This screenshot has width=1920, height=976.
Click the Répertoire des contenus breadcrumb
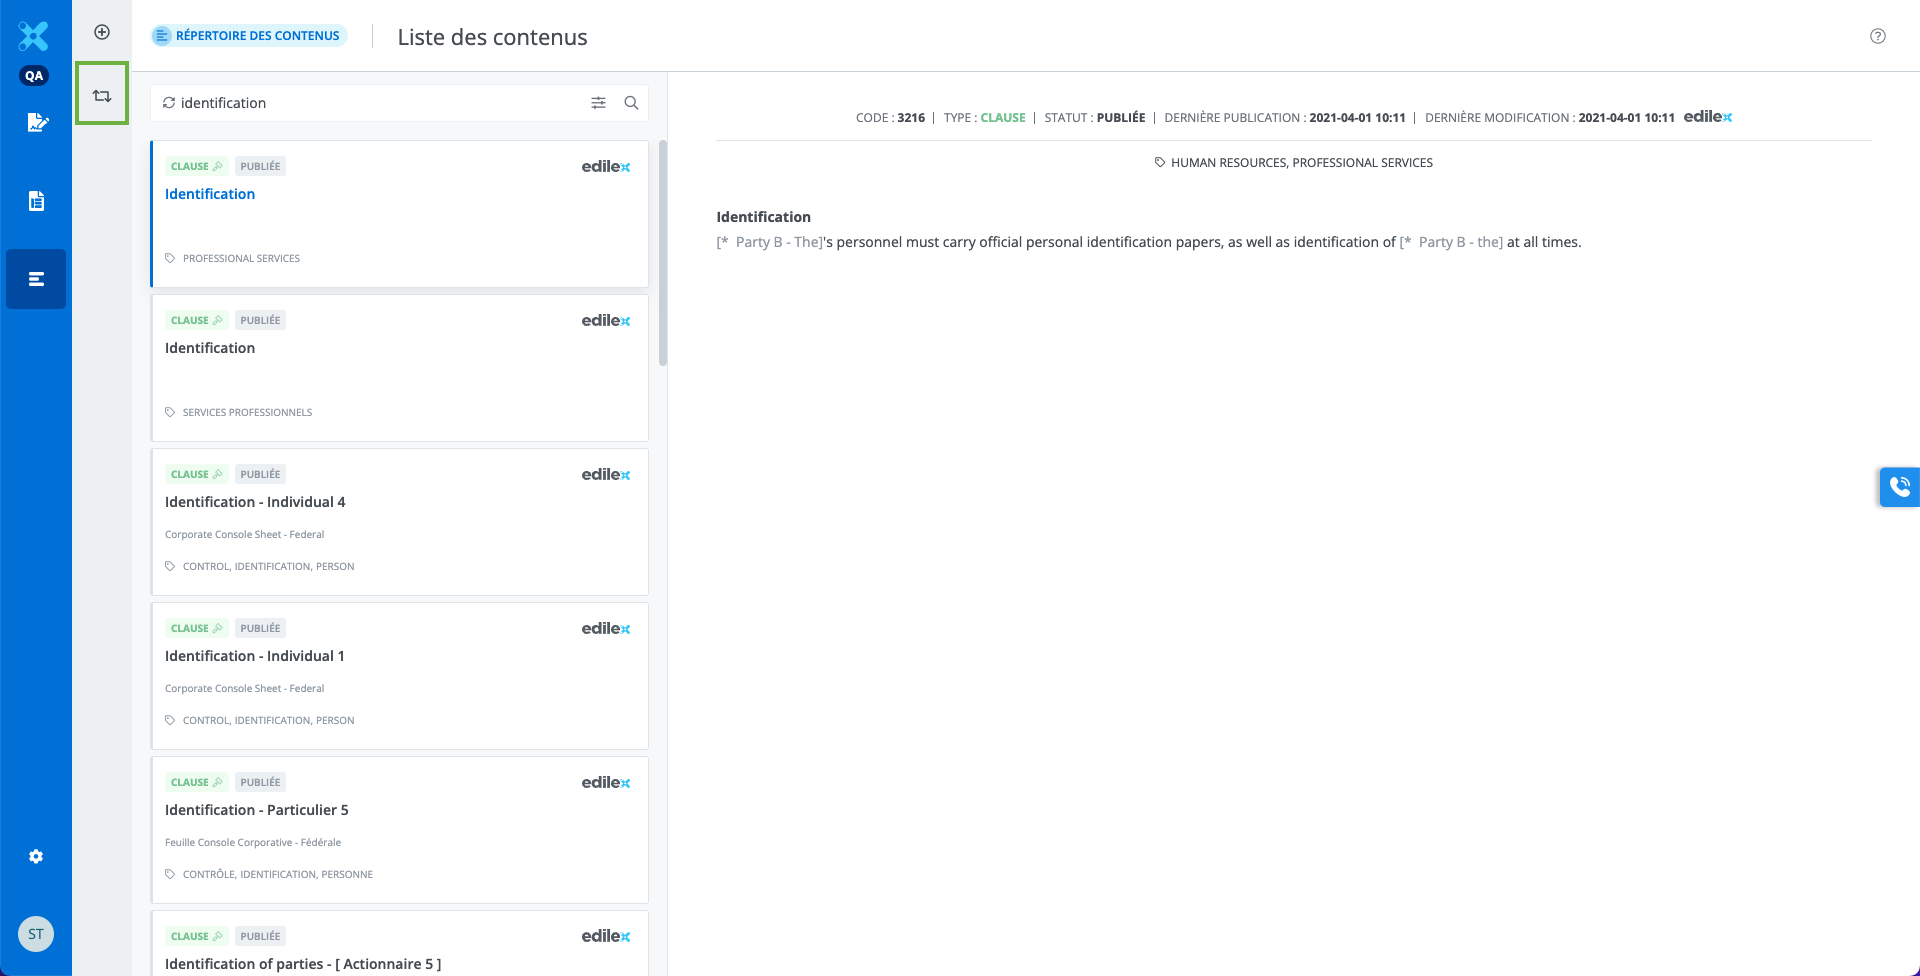pos(249,36)
